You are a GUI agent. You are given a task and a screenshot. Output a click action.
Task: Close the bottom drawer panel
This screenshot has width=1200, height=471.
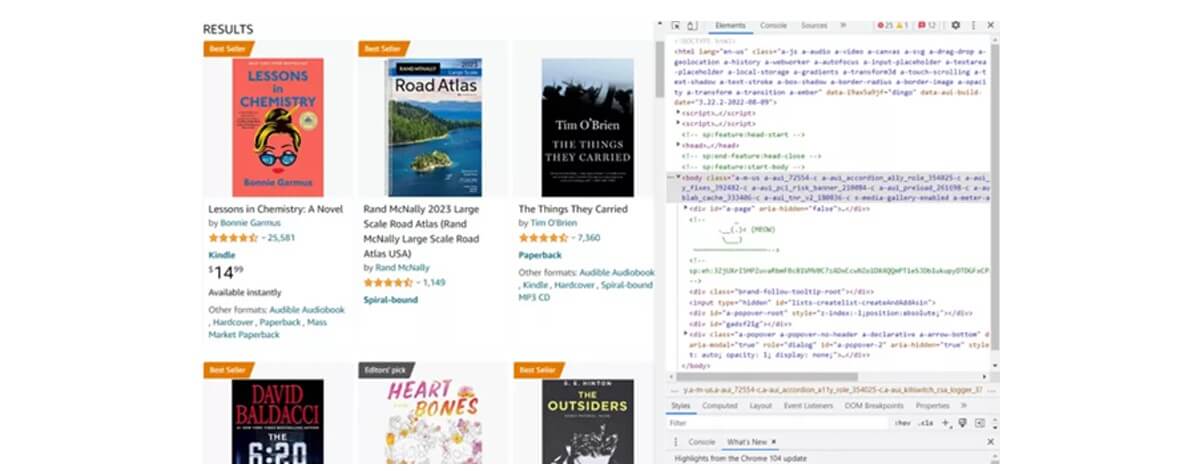(x=990, y=441)
